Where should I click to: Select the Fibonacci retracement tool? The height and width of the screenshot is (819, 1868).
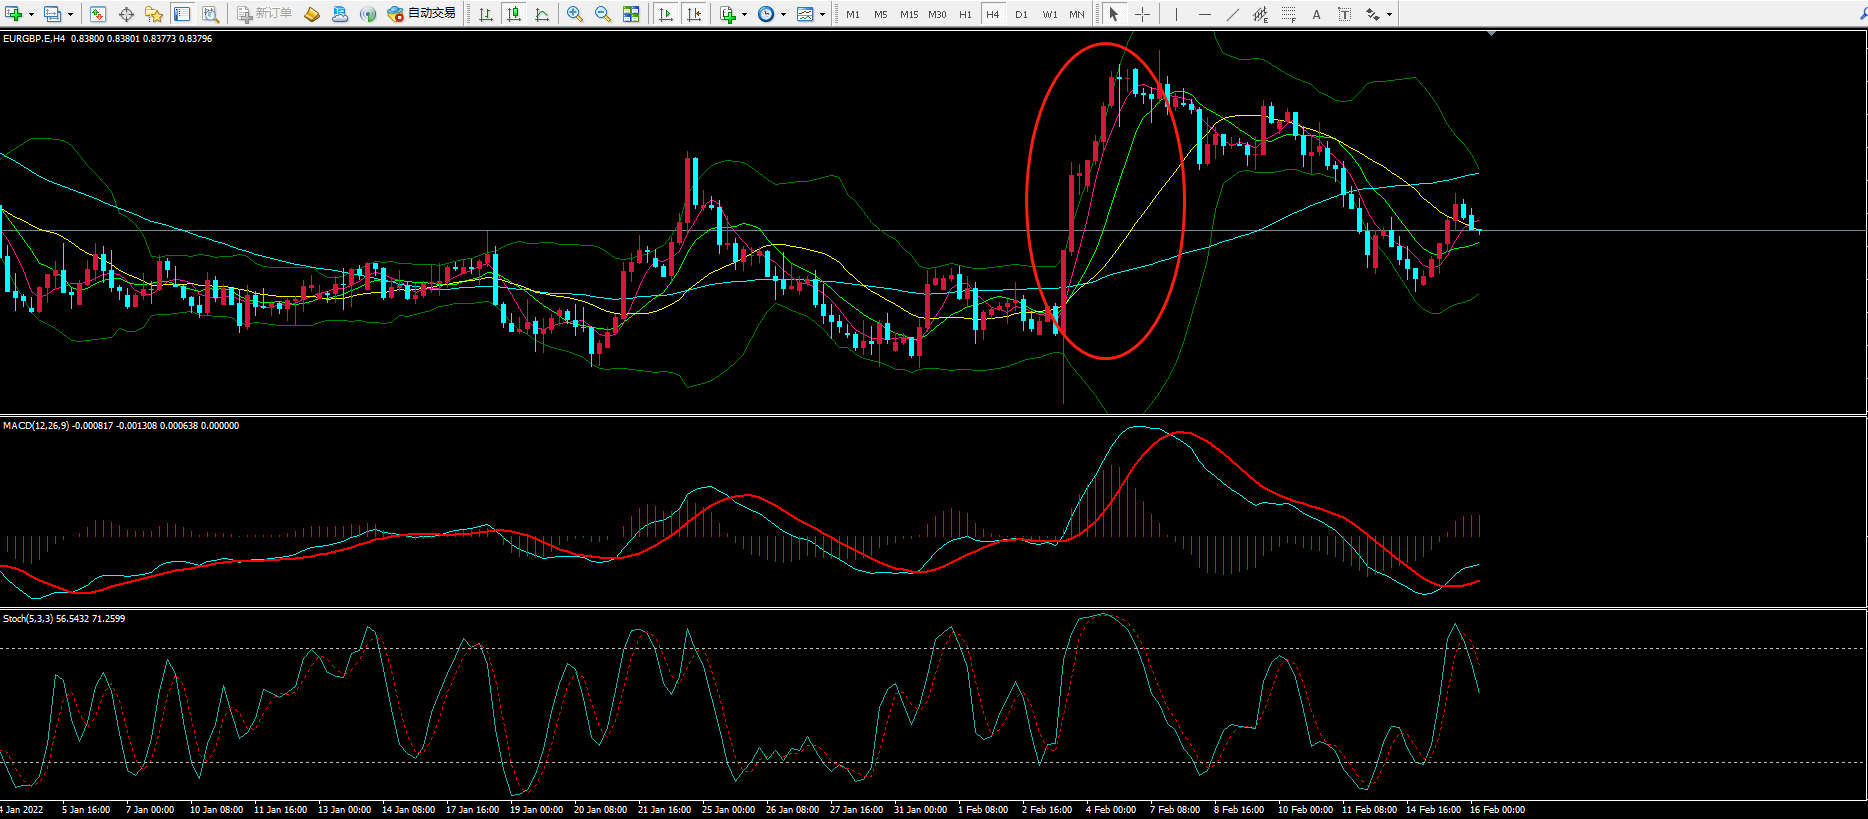click(1288, 14)
